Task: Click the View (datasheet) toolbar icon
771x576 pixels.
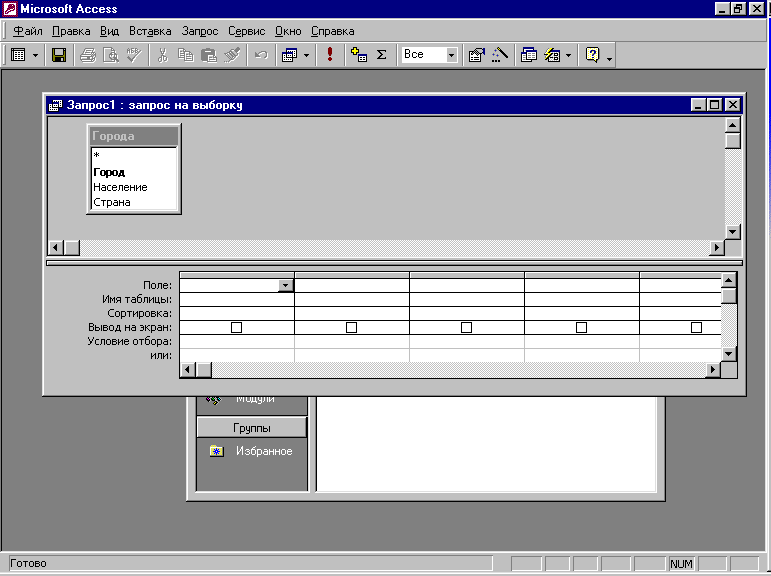Action: 18,55
